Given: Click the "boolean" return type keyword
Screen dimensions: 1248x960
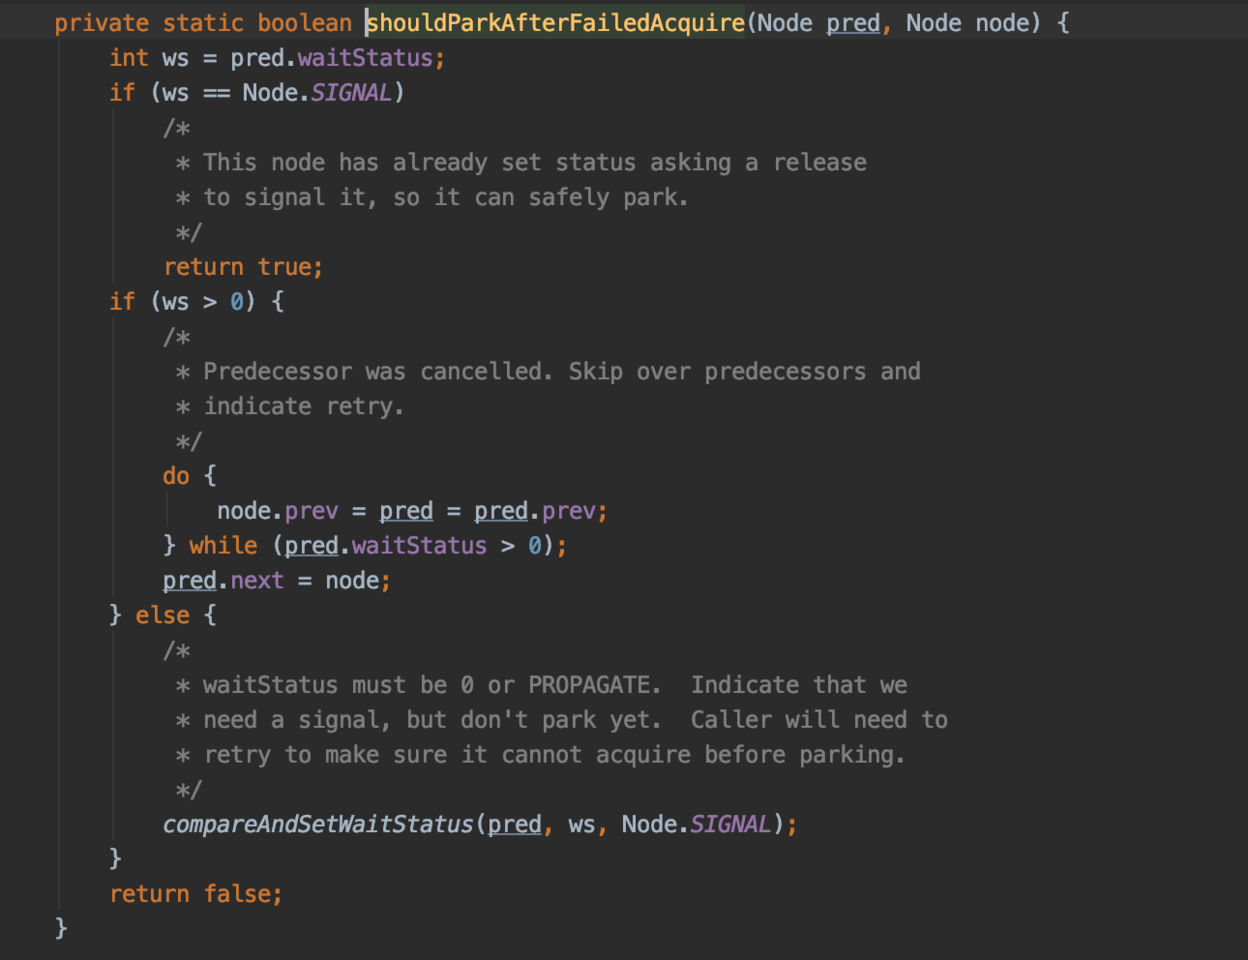Looking at the screenshot, I should 304,23.
